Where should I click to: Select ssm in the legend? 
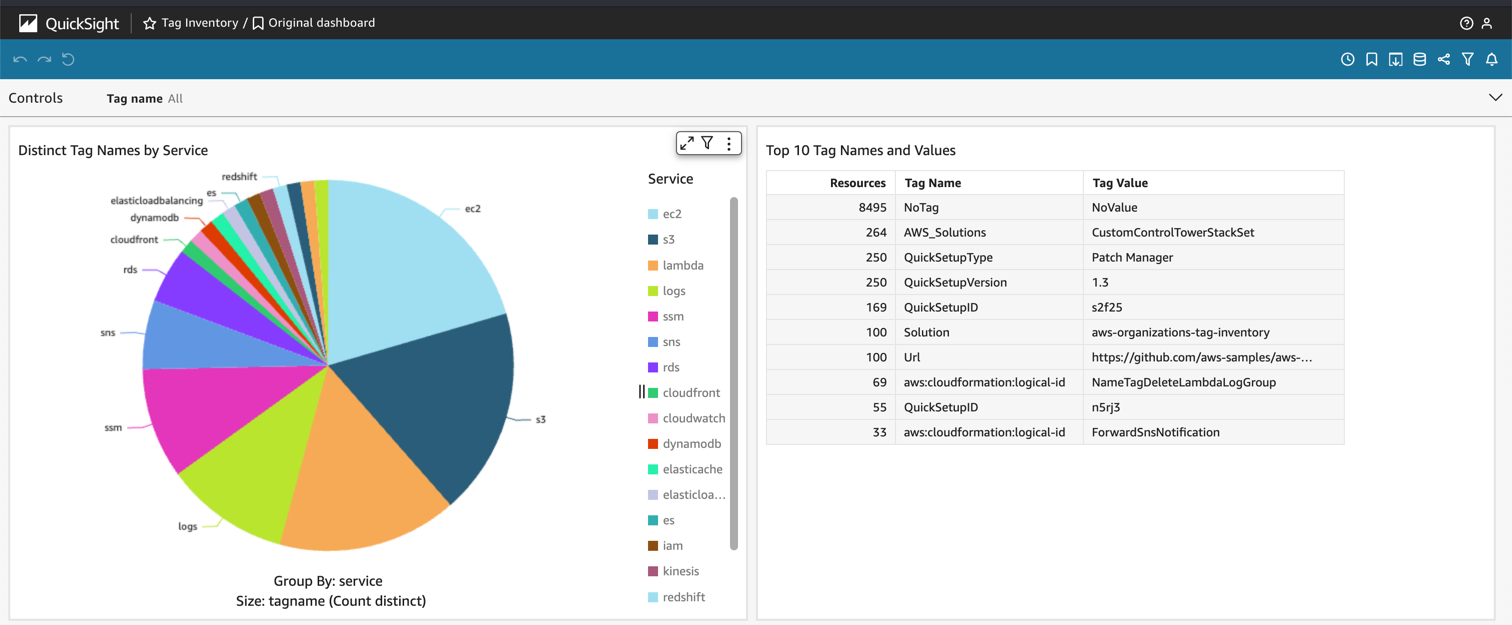(673, 316)
